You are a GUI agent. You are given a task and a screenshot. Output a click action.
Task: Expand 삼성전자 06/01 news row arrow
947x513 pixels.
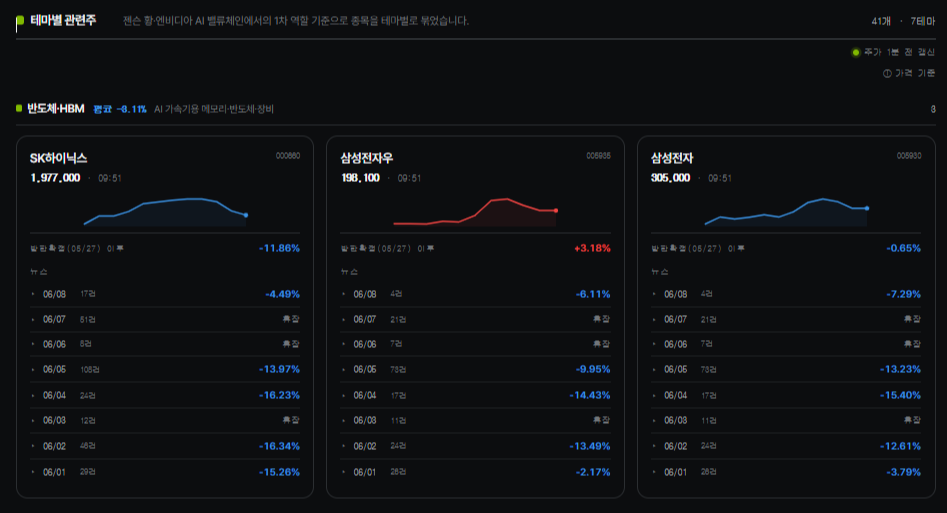(654, 472)
